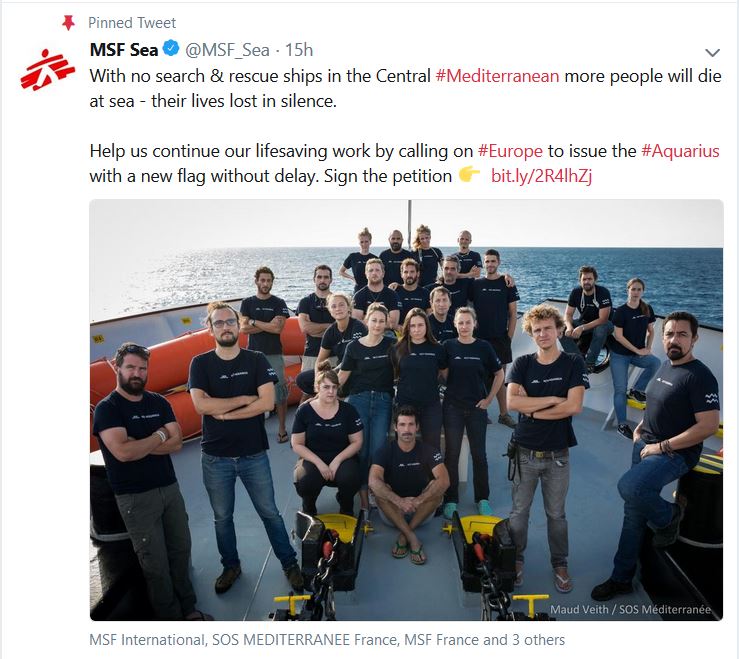Click the MSF Sea account name
The height and width of the screenshot is (659, 739).
coord(123,49)
